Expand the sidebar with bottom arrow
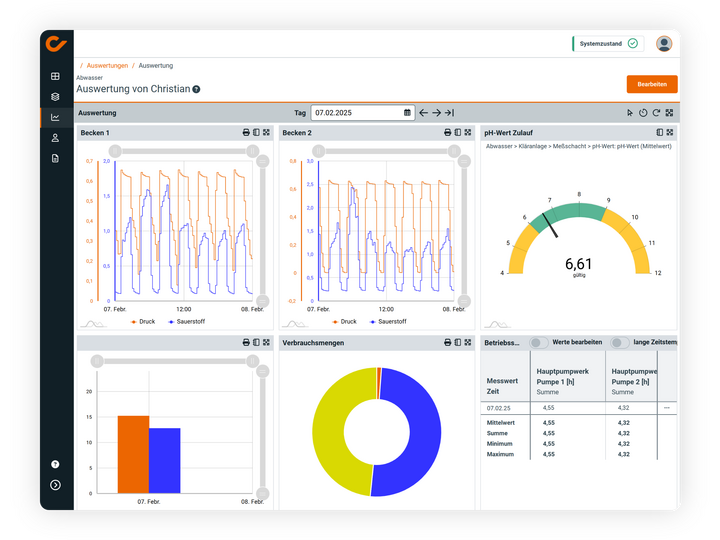Screen dimensions: 720x540 tap(55, 485)
